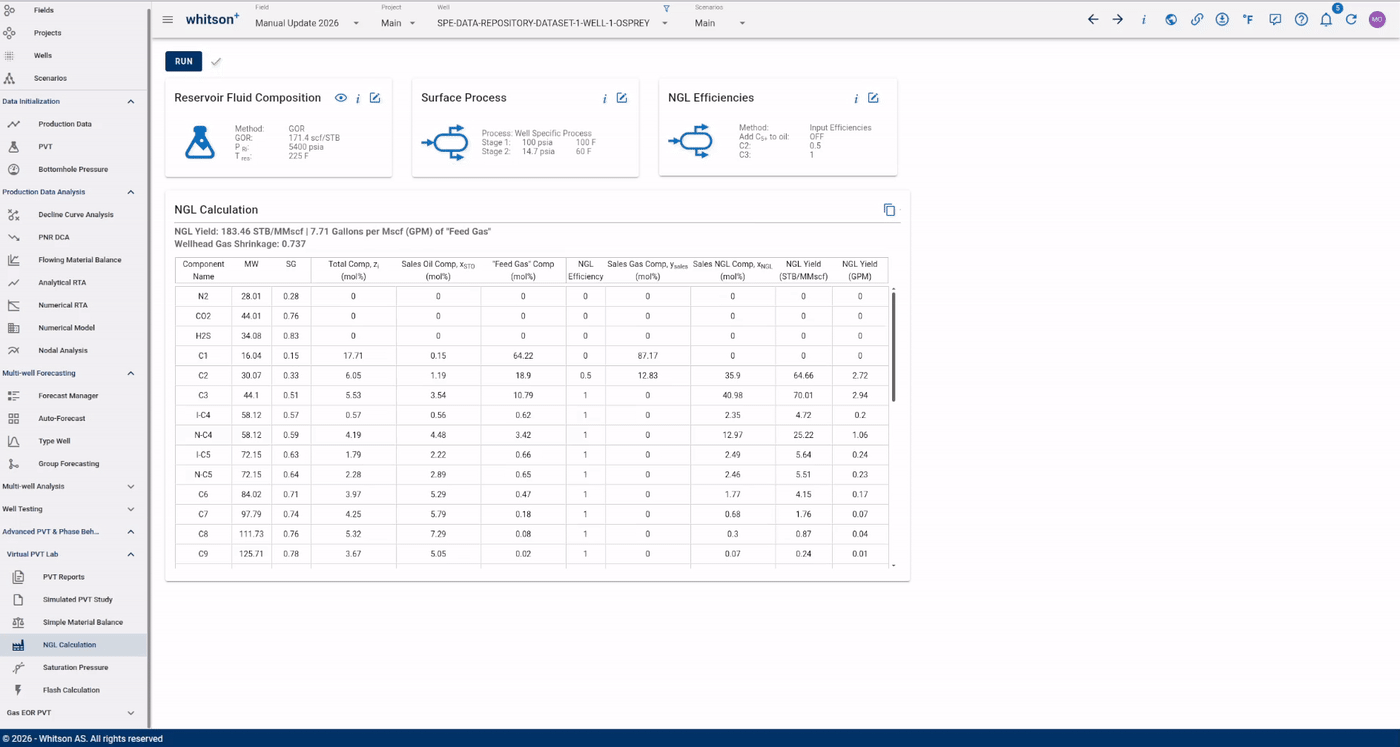
Task: Collapse the Virtual PVT Lab group
Action: coord(131,554)
